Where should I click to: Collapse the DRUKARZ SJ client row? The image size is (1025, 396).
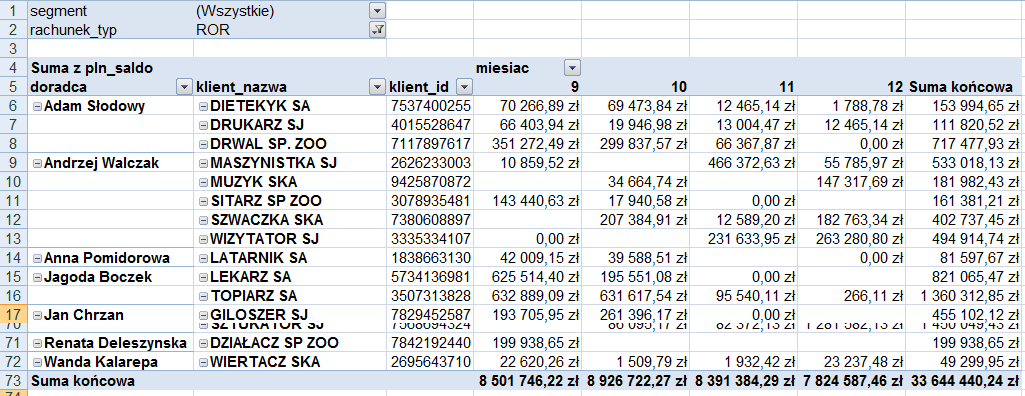[203, 125]
